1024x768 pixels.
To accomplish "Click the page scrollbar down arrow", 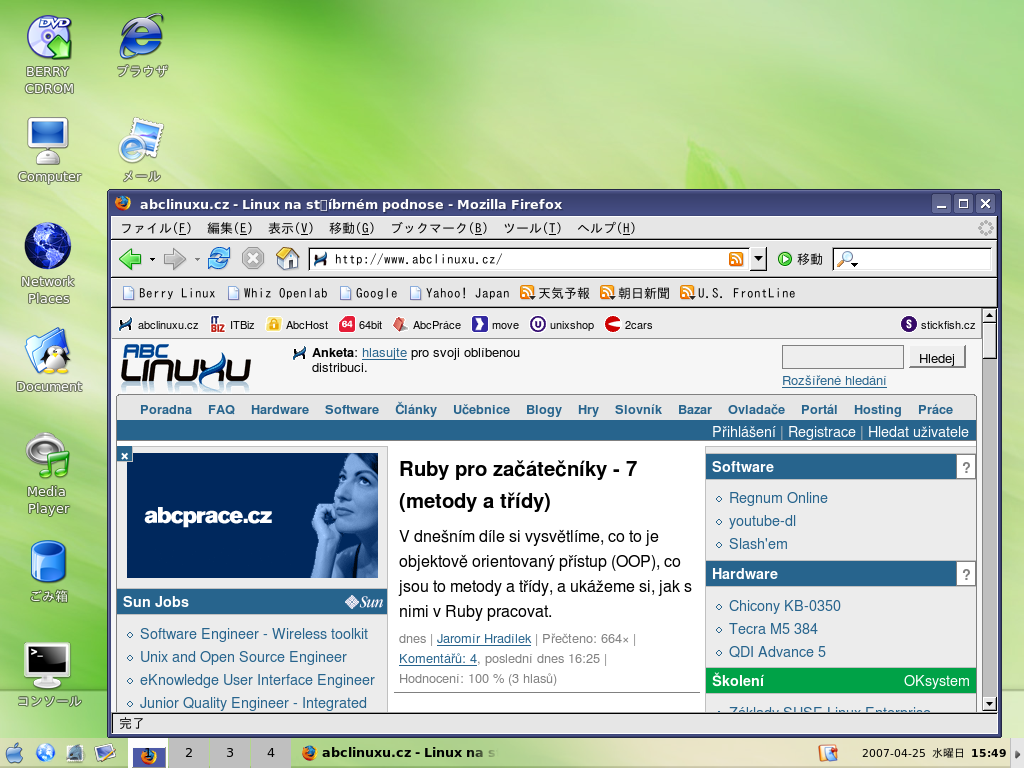I will coord(989,703).
